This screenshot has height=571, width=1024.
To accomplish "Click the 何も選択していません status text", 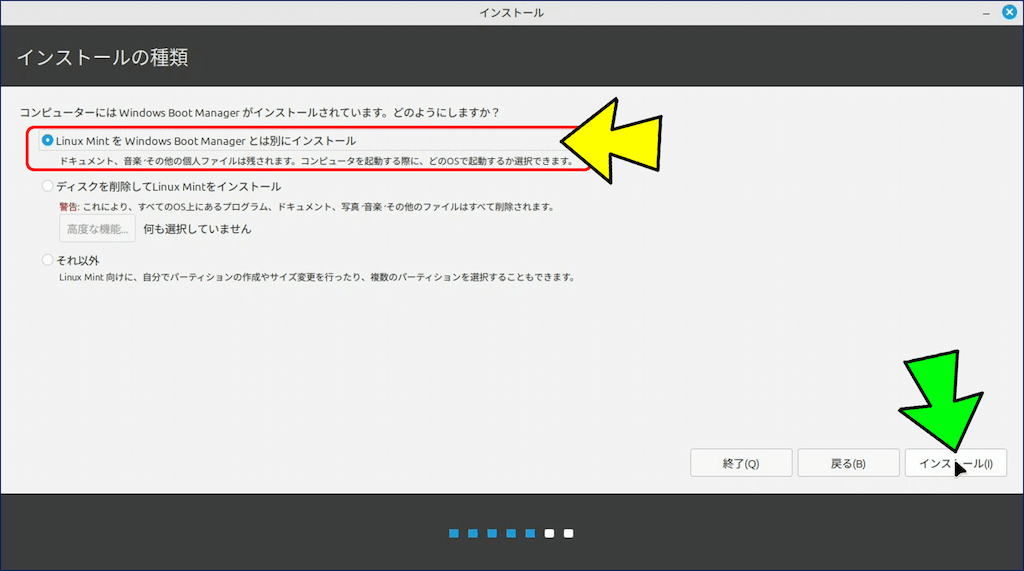I will (x=197, y=229).
